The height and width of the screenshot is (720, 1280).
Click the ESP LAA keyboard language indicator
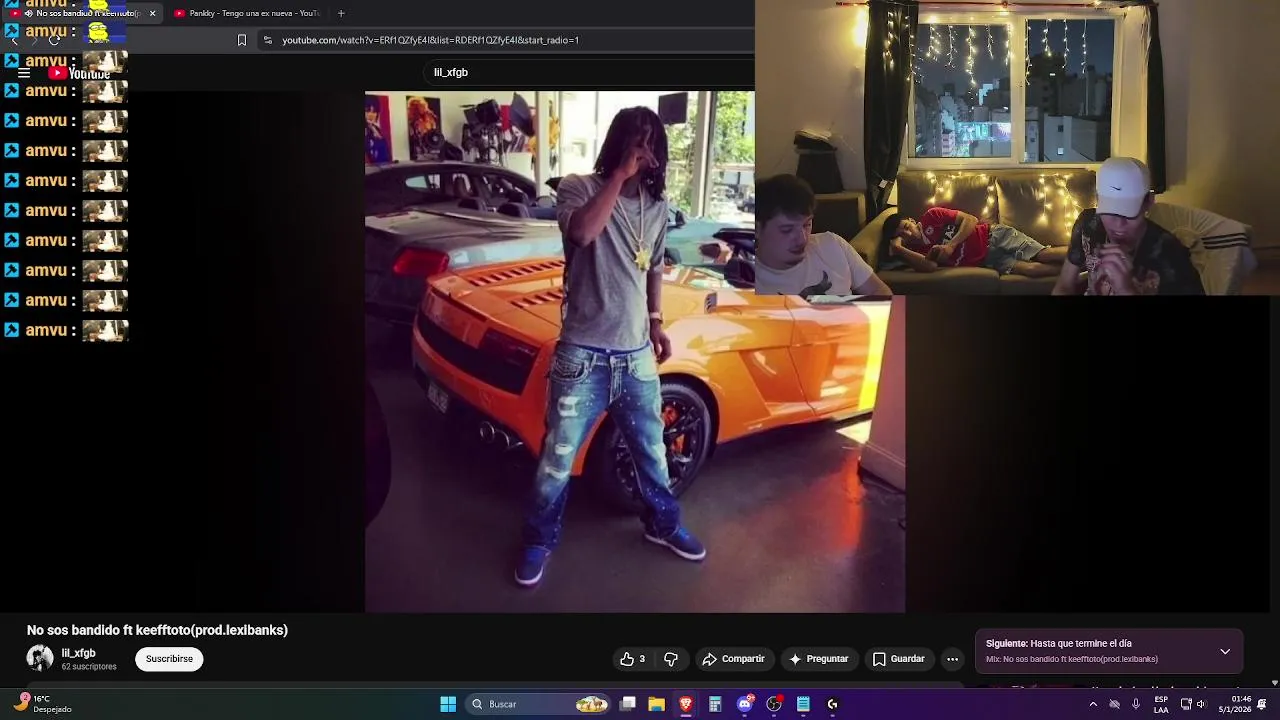pos(1161,704)
